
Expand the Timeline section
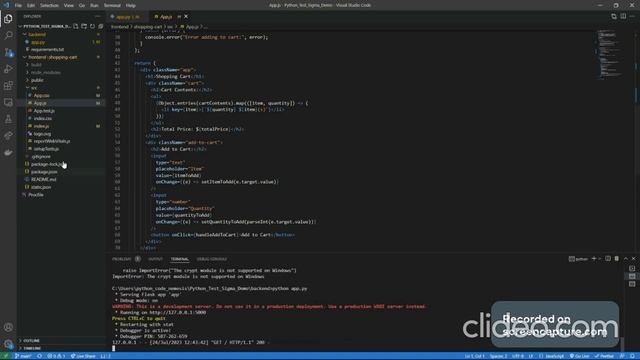(x=61, y=348)
